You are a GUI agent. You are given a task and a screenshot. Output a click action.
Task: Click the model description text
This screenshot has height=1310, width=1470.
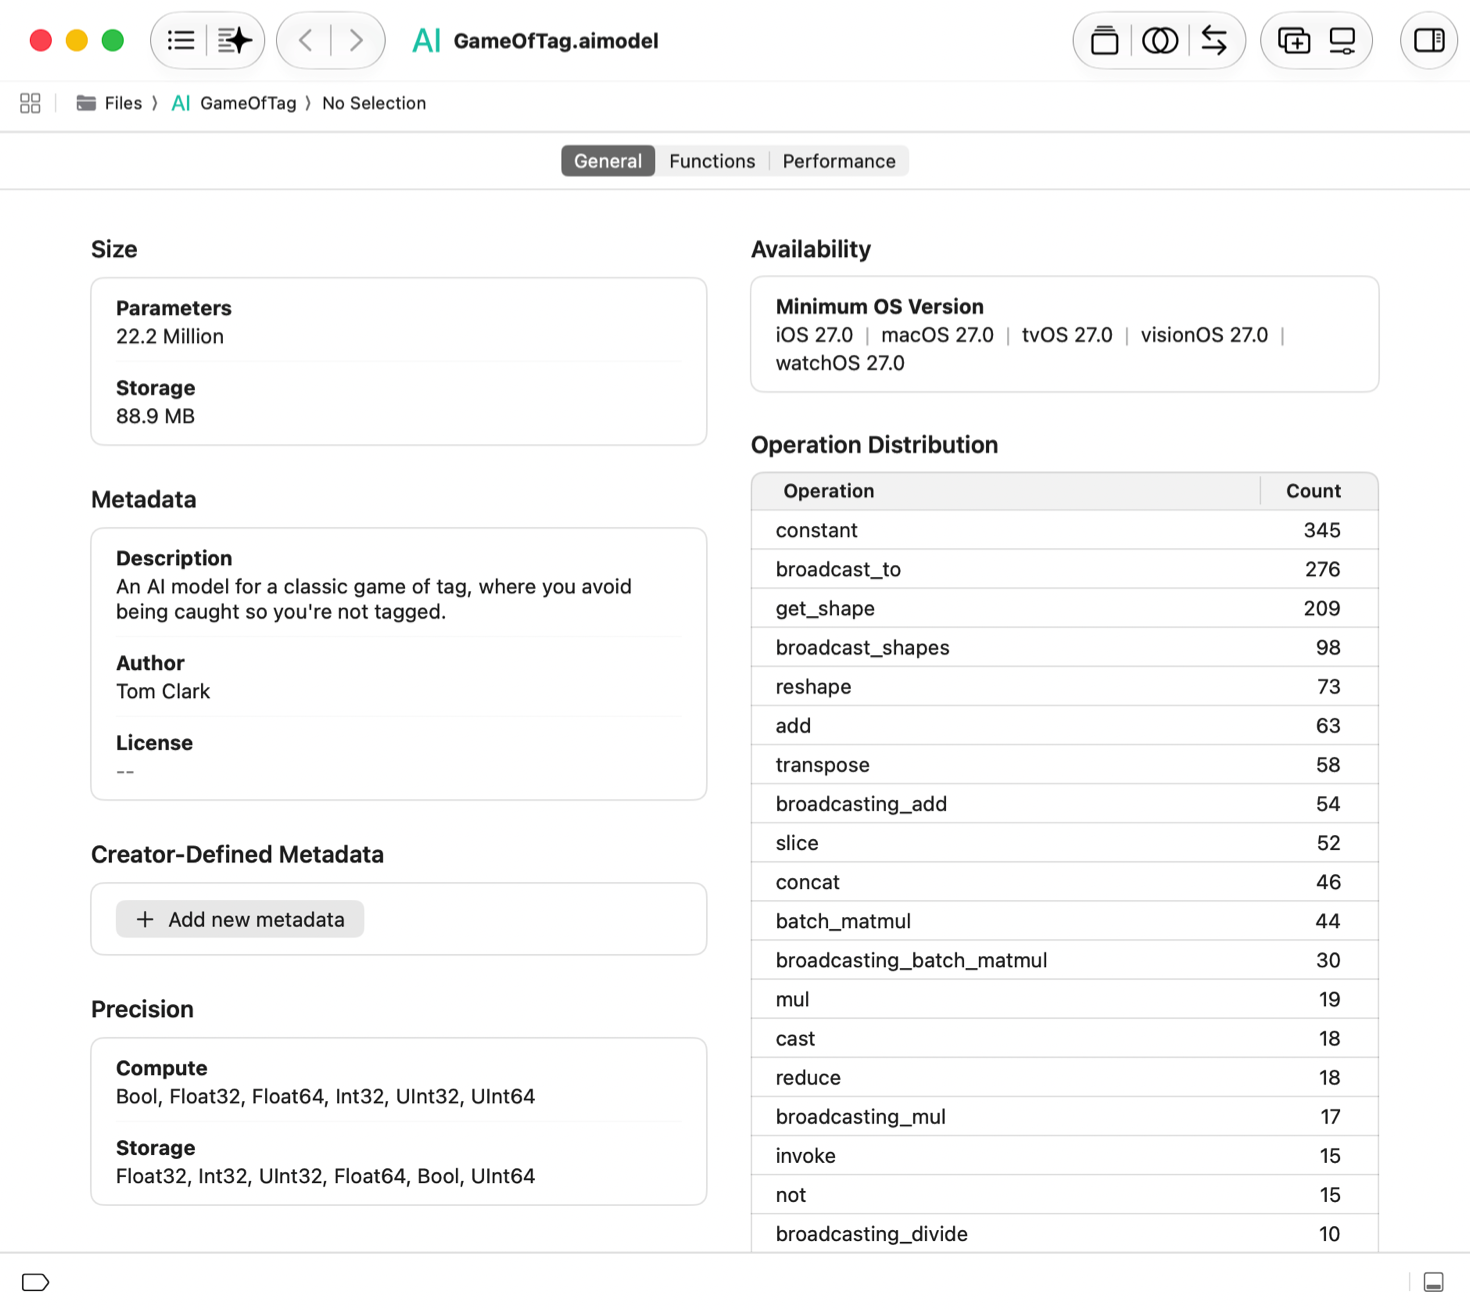[374, 599]
